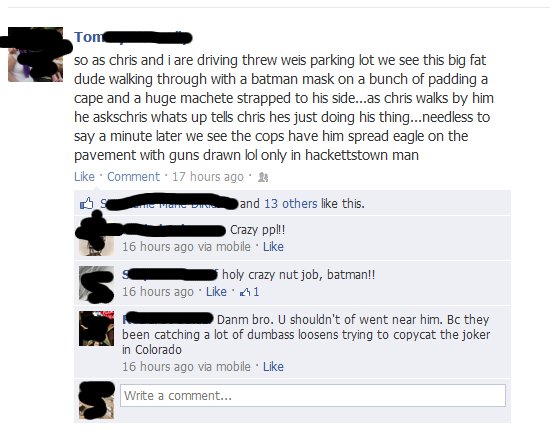Screen dimensions: 558x434
Task: Like the 'Crazy ppl!!' comment
Action: pos(273,247)
